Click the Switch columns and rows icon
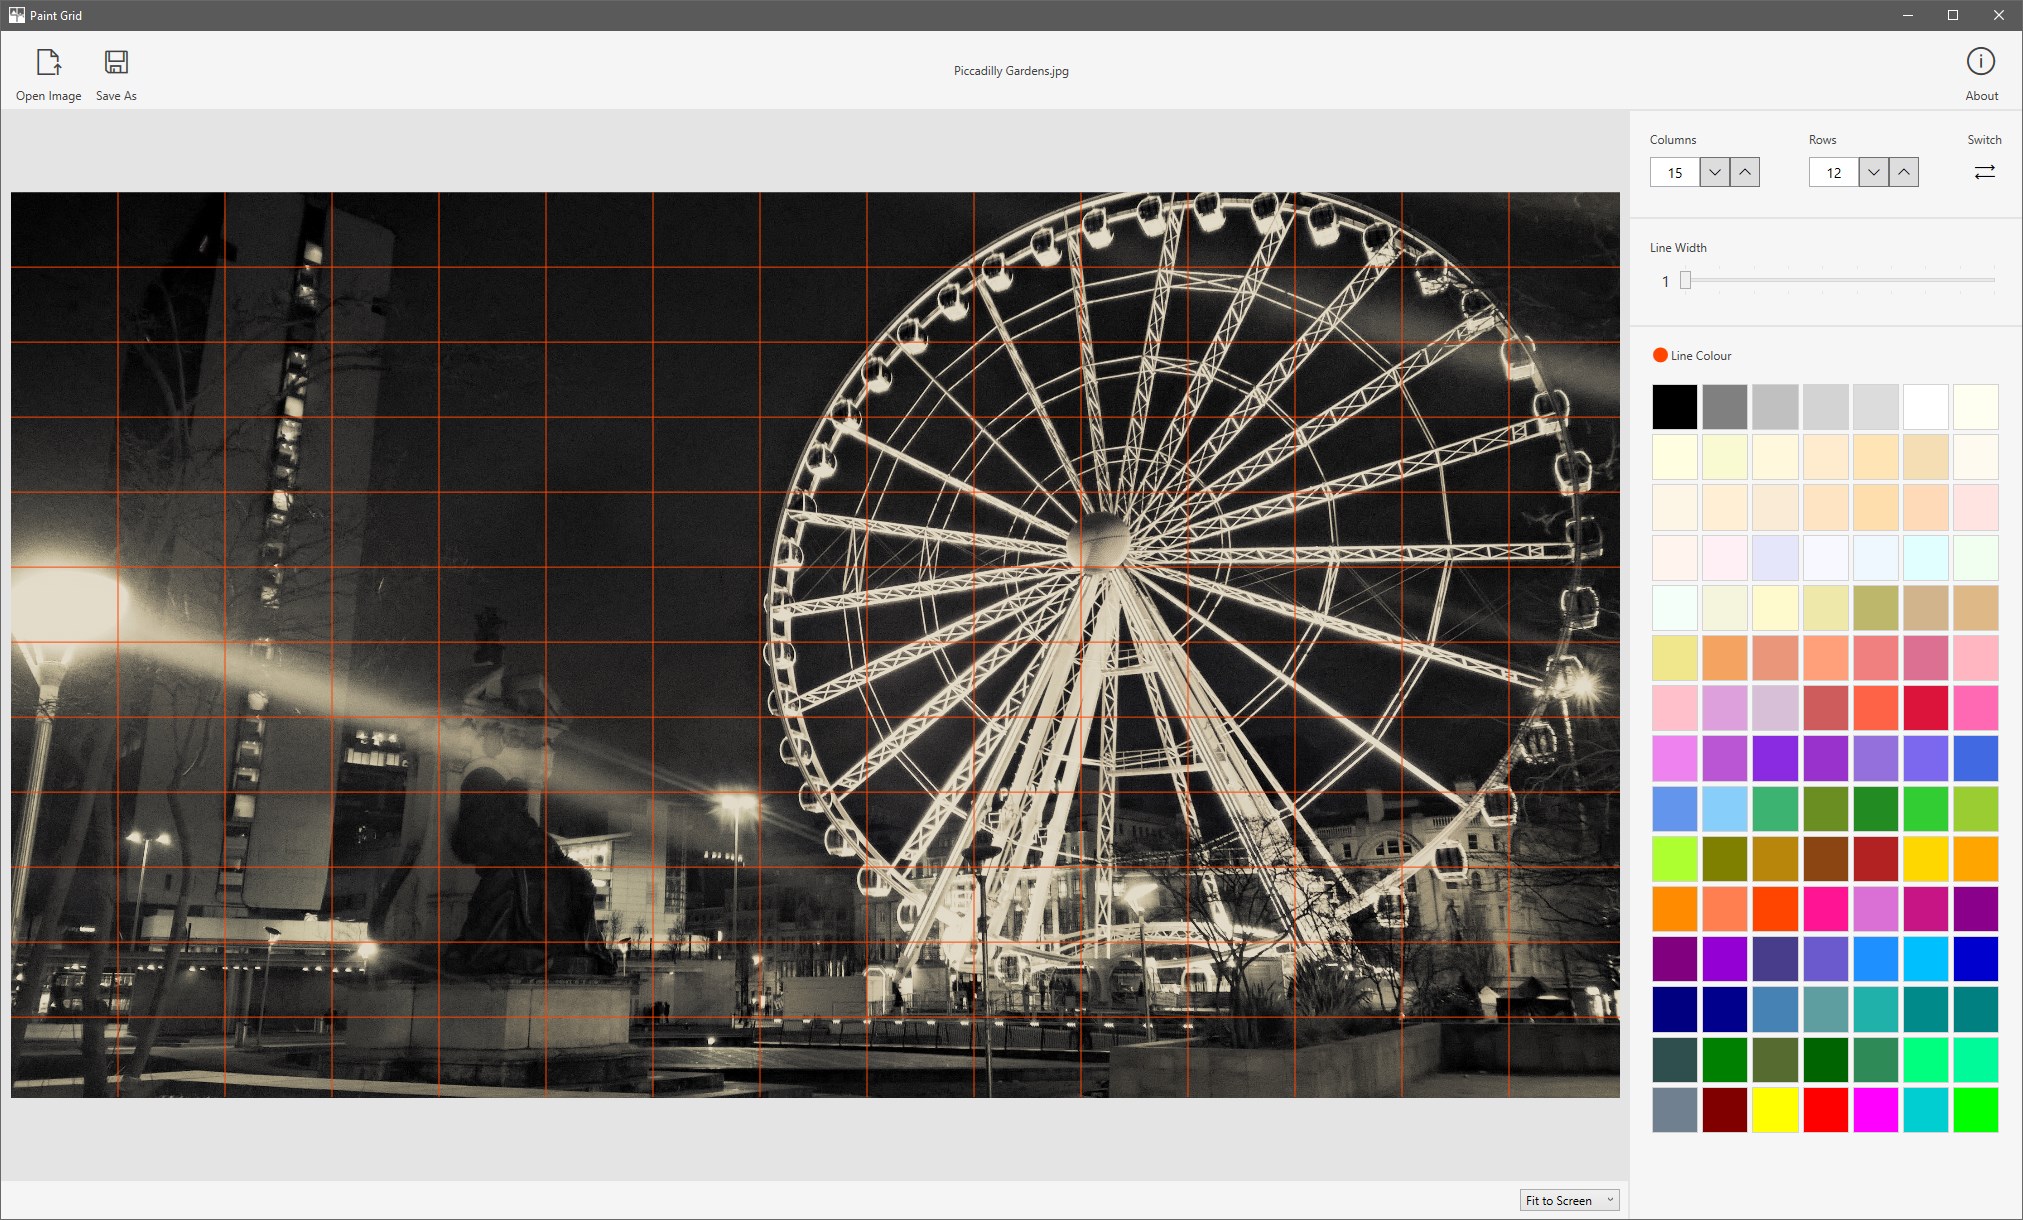2023x1220 pixels. click(x=1984, y=172)
